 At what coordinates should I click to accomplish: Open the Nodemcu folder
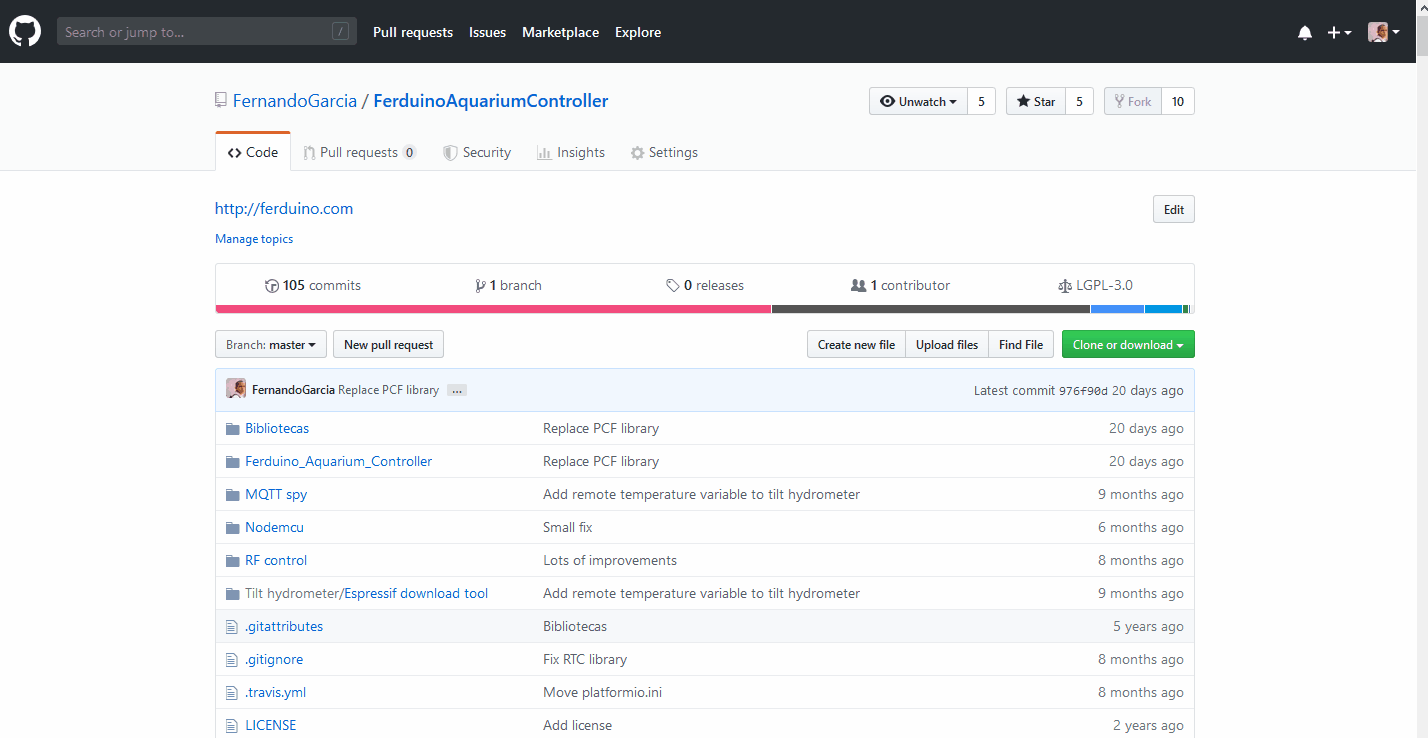[274, 527]
